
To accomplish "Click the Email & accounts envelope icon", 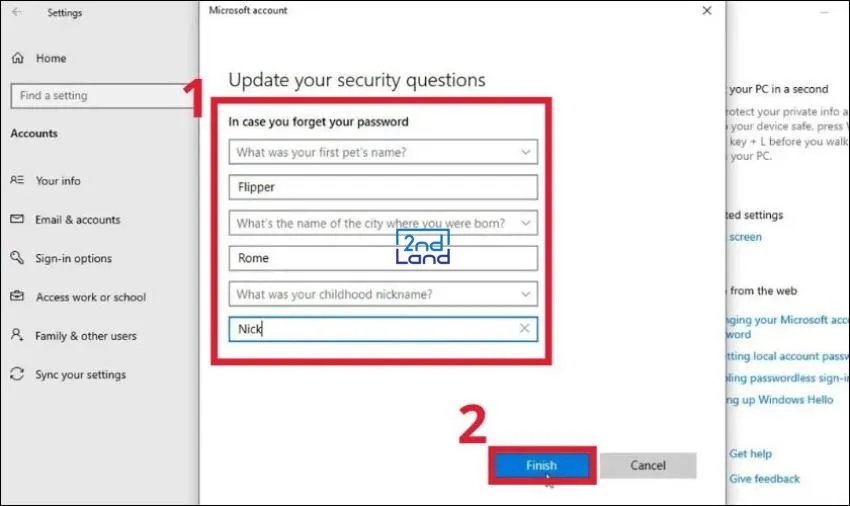I will coord(17,220).
